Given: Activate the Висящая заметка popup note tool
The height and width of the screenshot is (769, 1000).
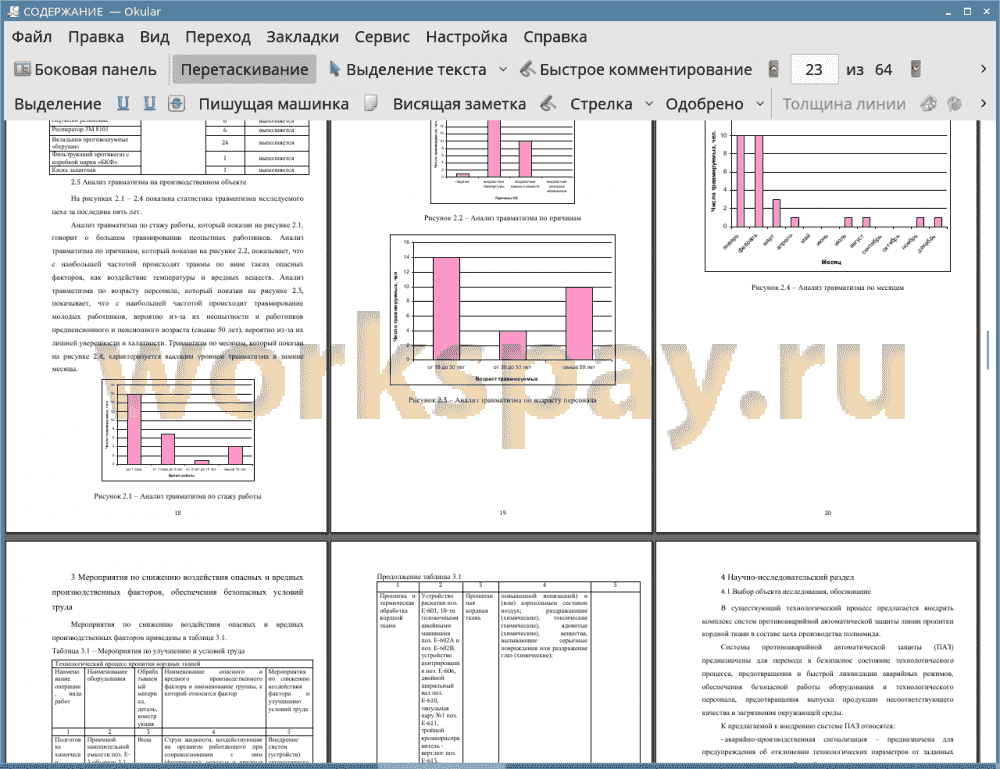Looking at the screenshot, I should click(459, 104).
